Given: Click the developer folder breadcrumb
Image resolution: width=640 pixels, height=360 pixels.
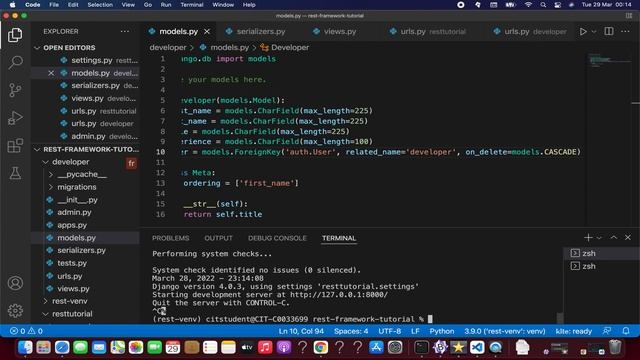Looking at the screenshot, I should click(x=168, y=48).
